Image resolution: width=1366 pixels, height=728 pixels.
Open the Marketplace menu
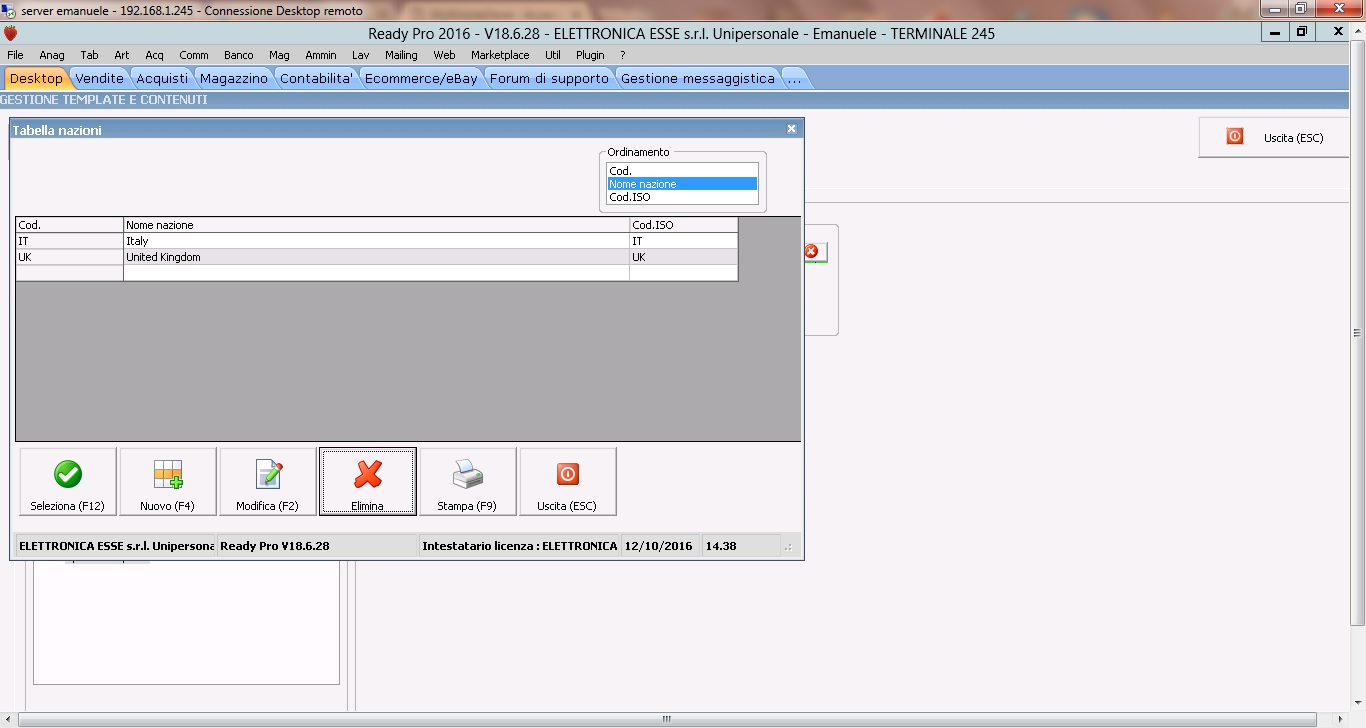point(500,55)
